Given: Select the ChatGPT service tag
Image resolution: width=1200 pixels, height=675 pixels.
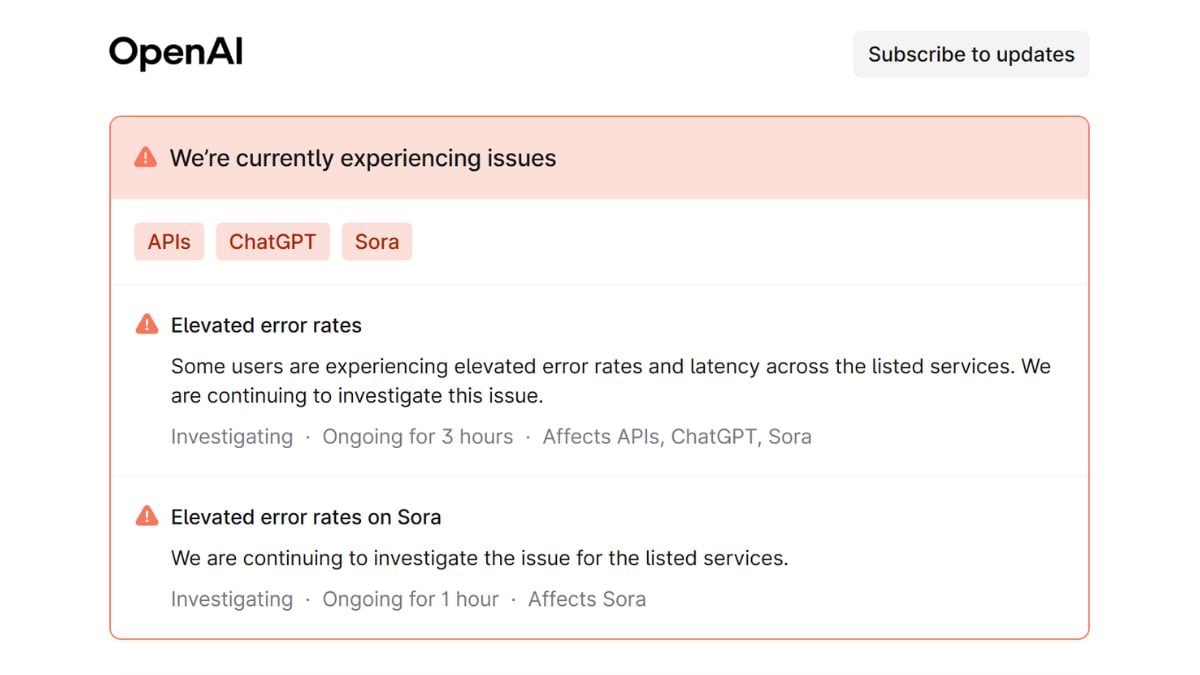Looking at the screenshot, I should pos(273,242).
